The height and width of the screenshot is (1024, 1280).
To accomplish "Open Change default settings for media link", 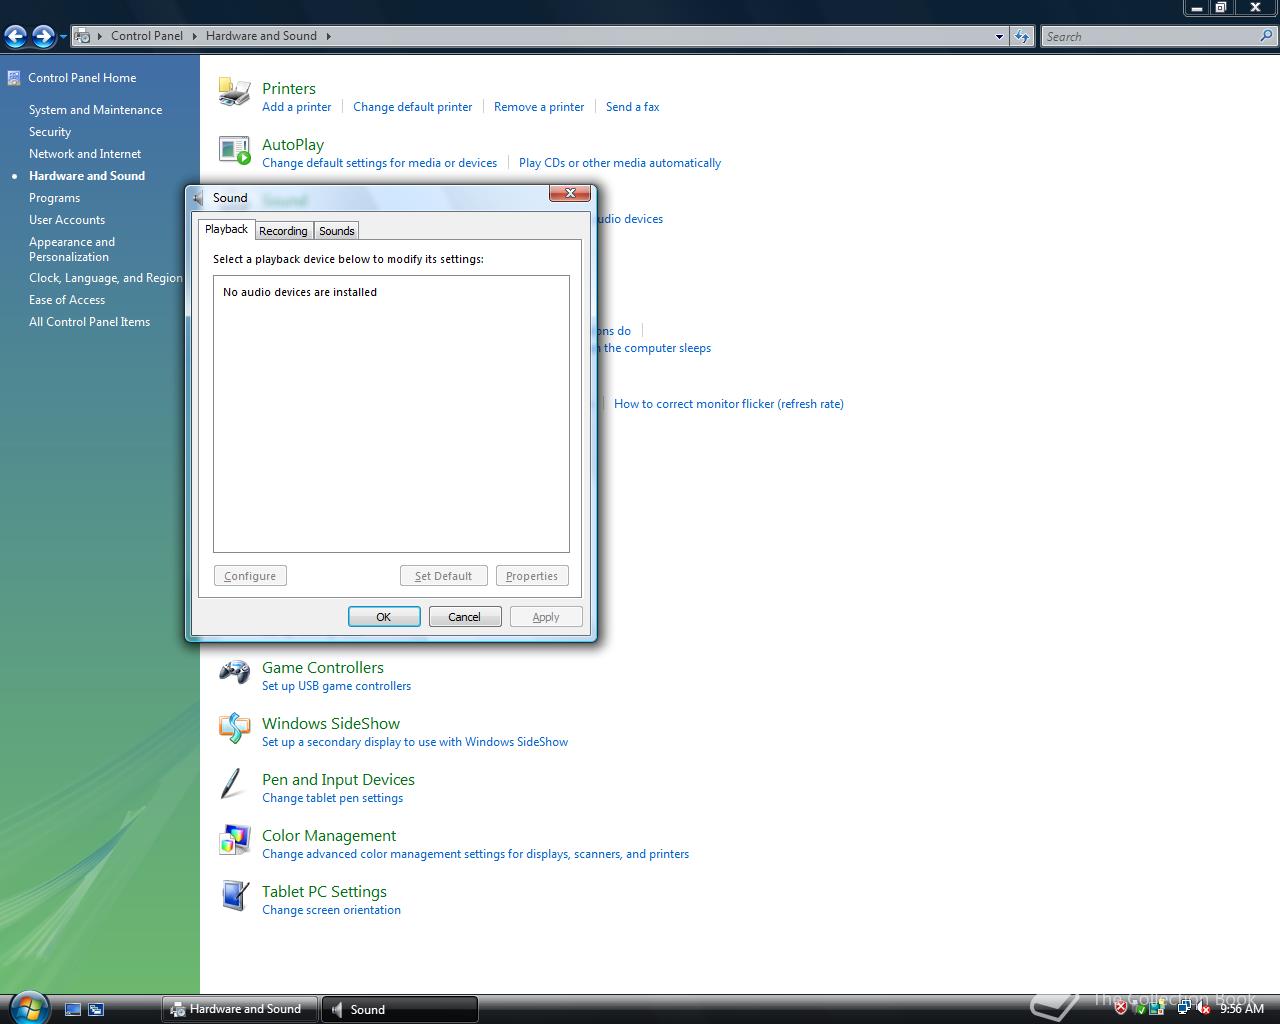I will [x=379, y=163].
